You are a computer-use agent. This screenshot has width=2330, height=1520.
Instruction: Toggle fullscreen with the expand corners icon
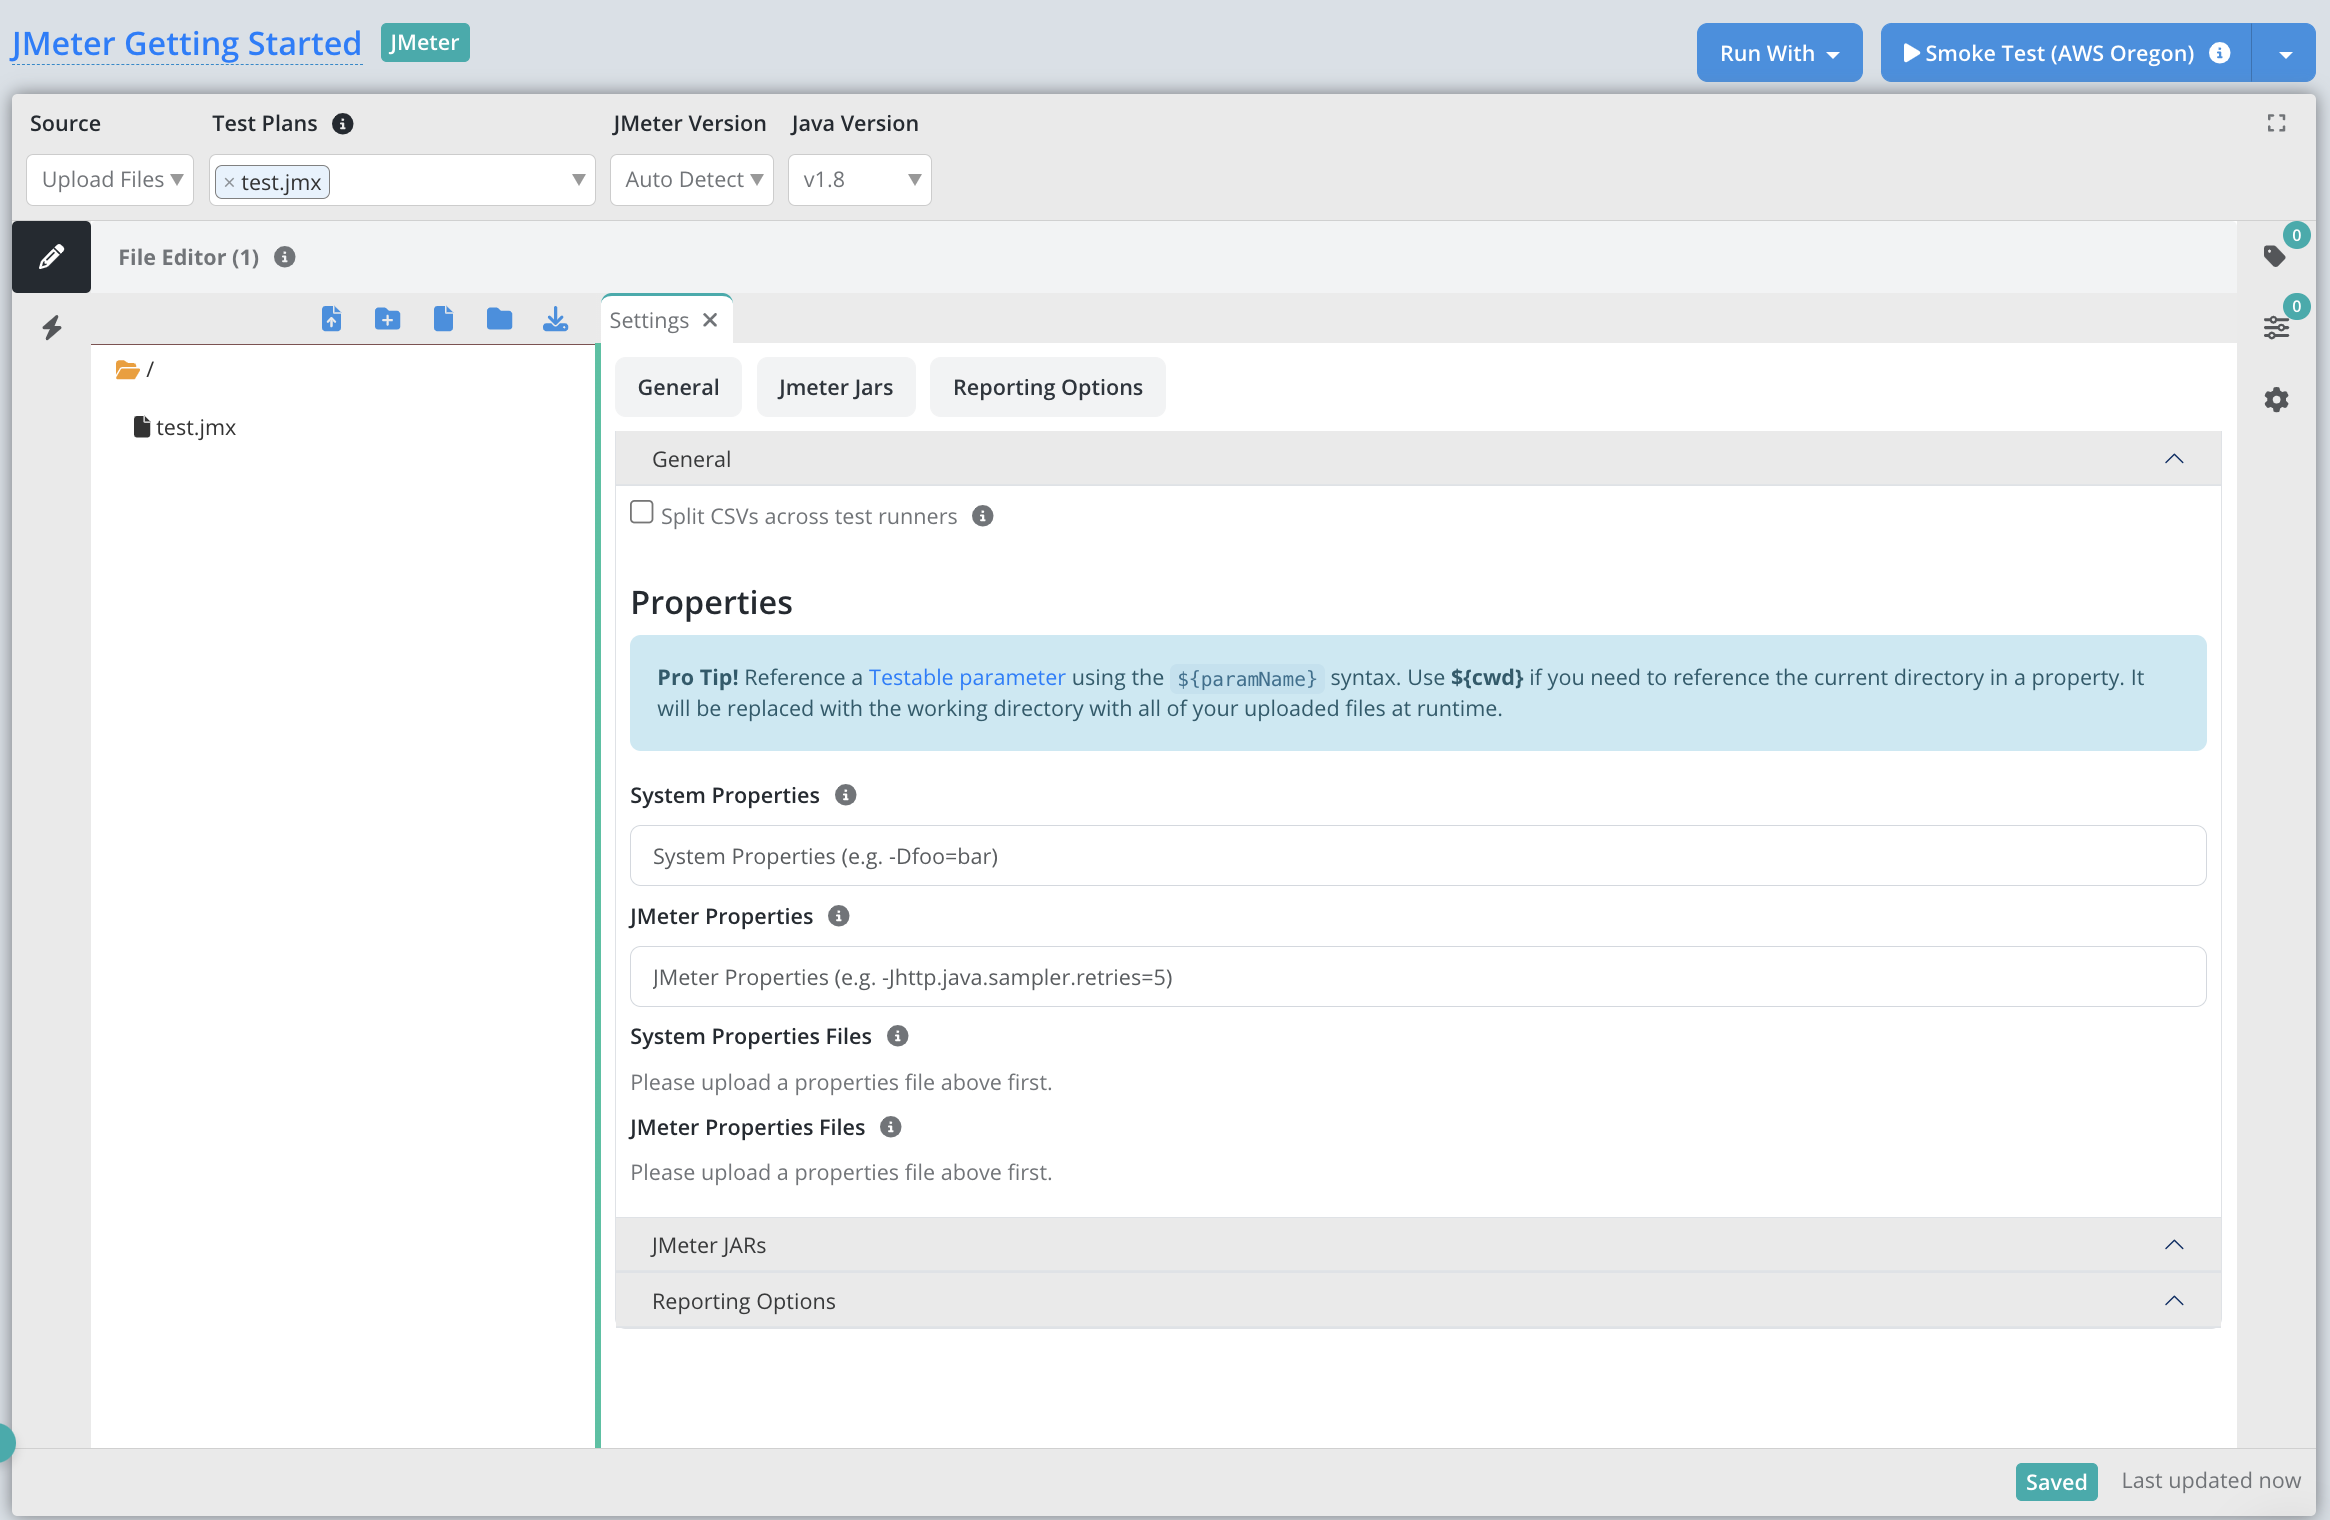[2276, 123]
